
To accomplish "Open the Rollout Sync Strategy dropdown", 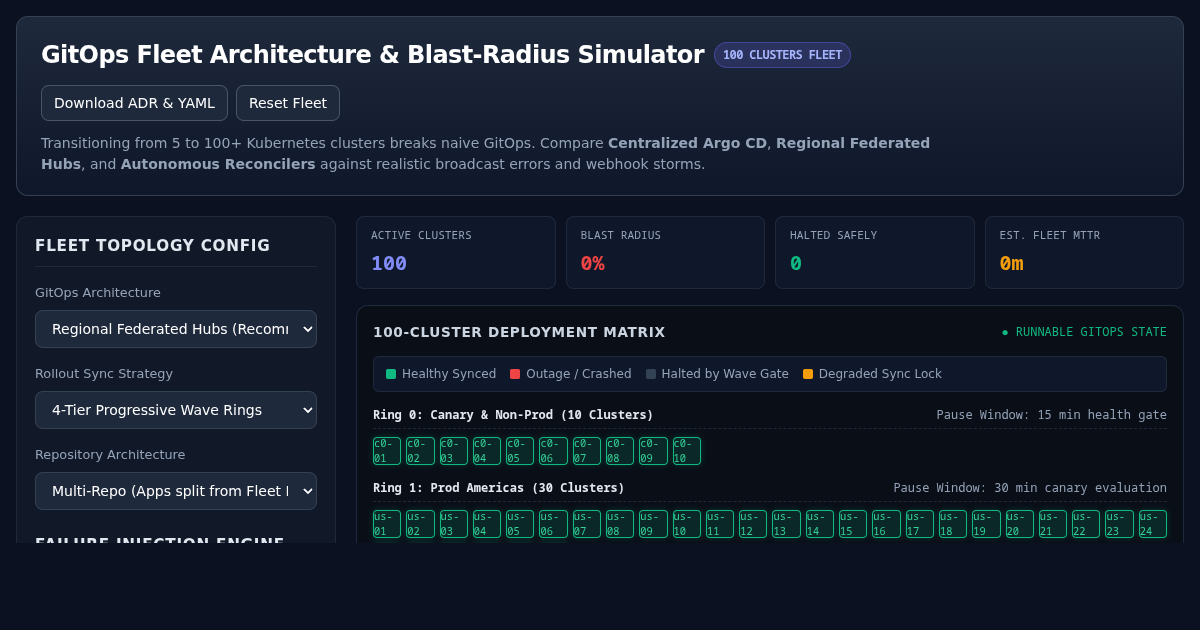I will click(176, 410).
